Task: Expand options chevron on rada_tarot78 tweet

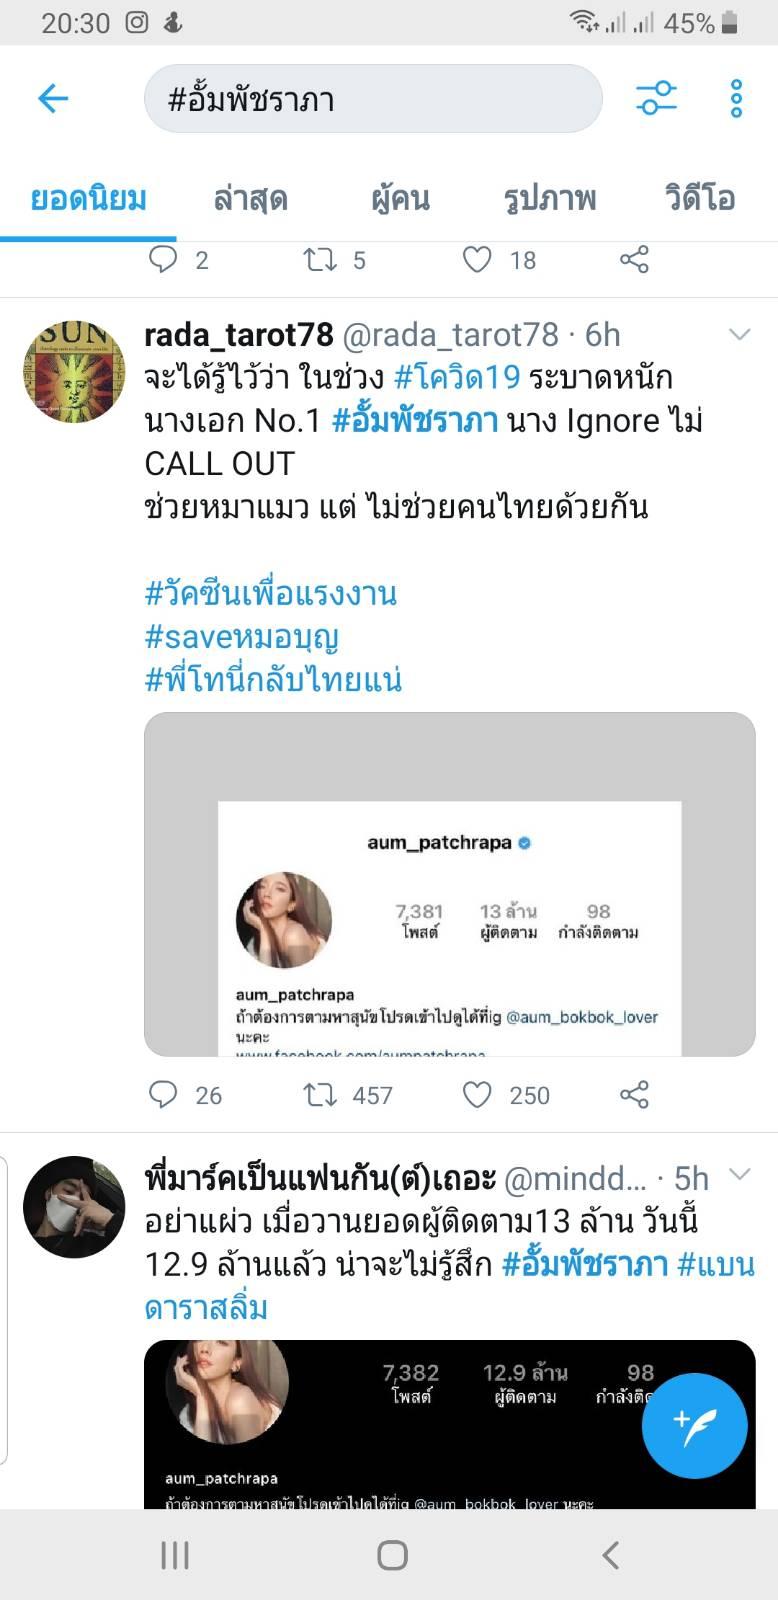Action: click(x=739, y=334)
